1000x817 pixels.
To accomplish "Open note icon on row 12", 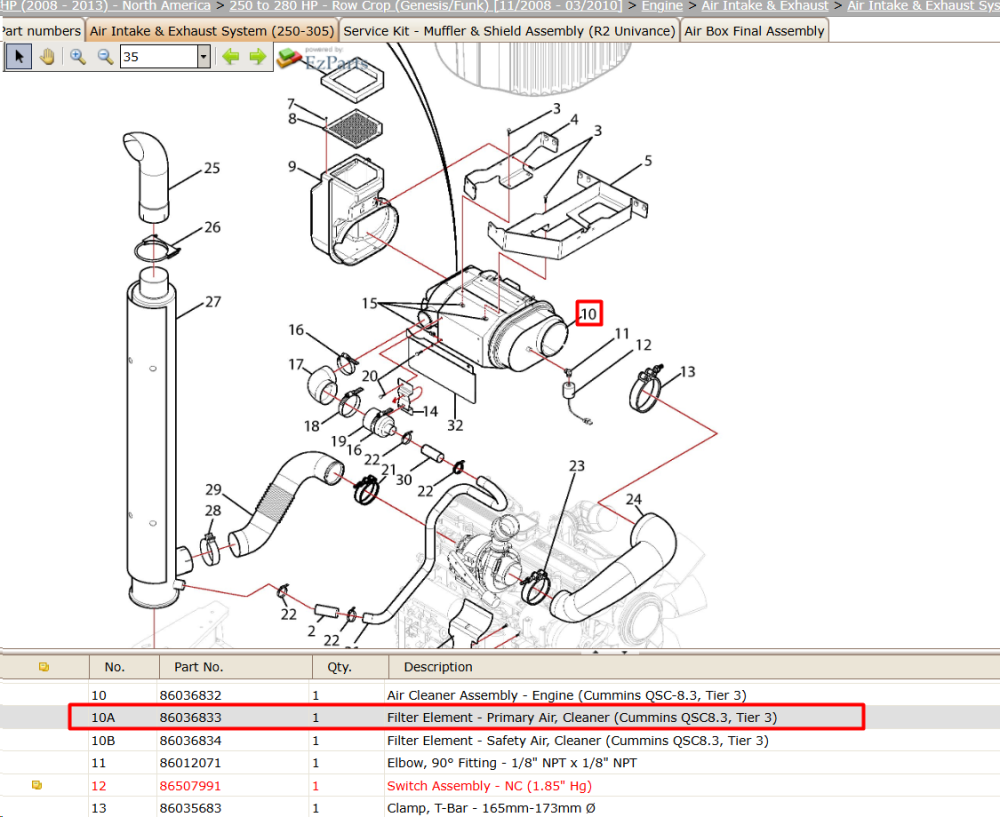I will [37, 785].
